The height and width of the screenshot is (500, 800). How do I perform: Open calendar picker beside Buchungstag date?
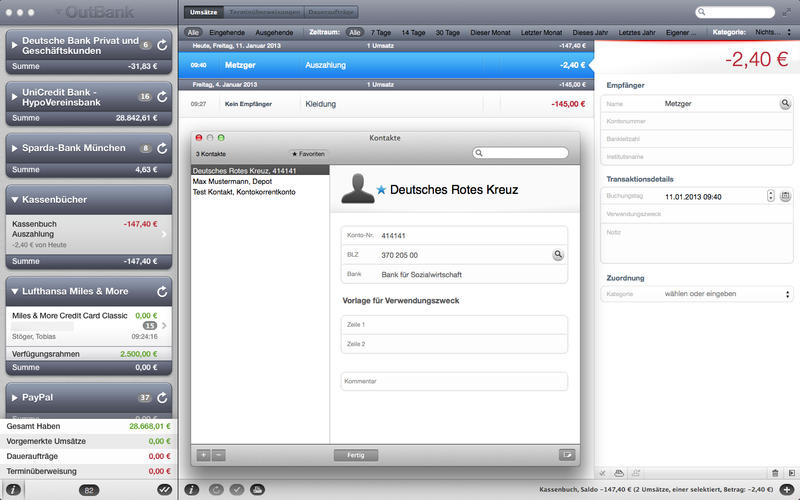(785, 196)
